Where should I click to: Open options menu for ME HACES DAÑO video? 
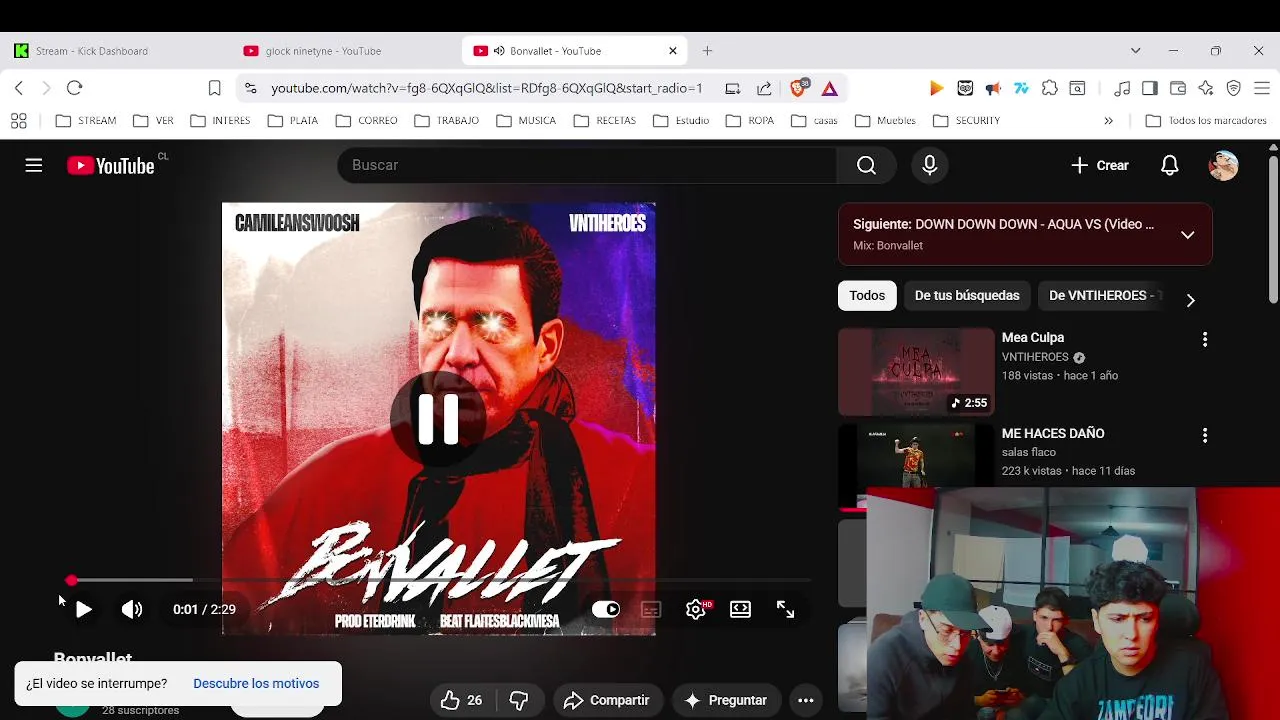(1205, 435)
